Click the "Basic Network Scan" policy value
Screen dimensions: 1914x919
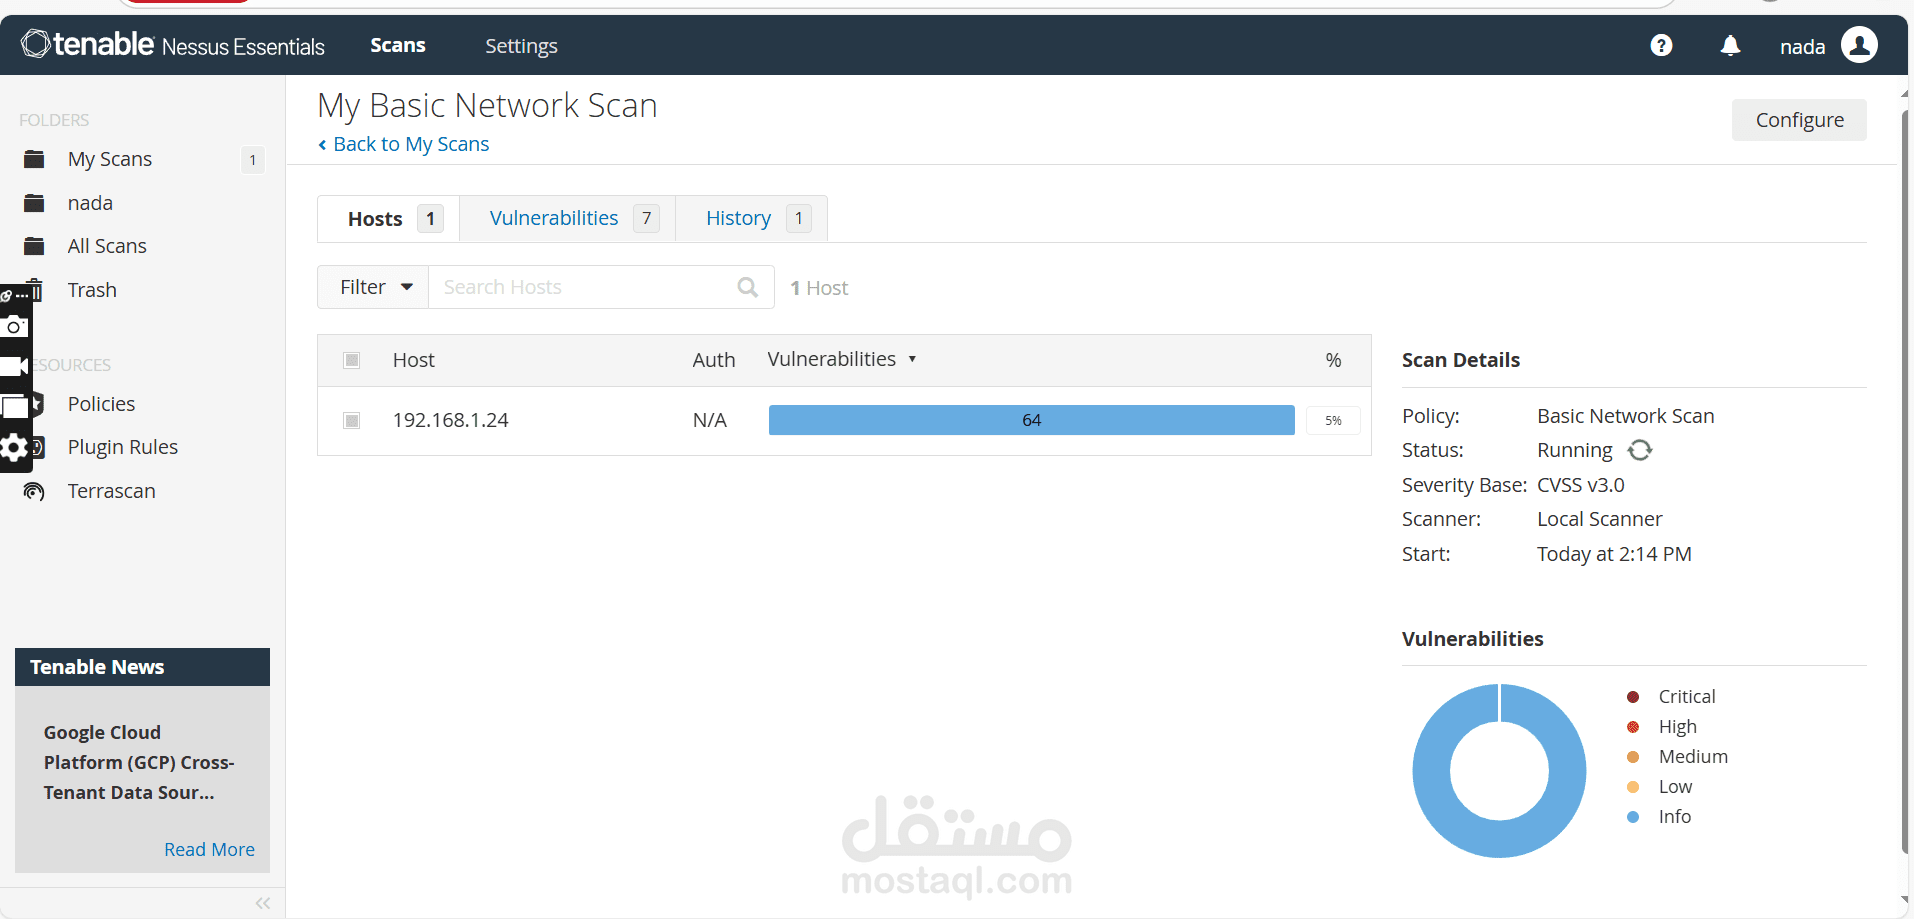point(1626,416)
